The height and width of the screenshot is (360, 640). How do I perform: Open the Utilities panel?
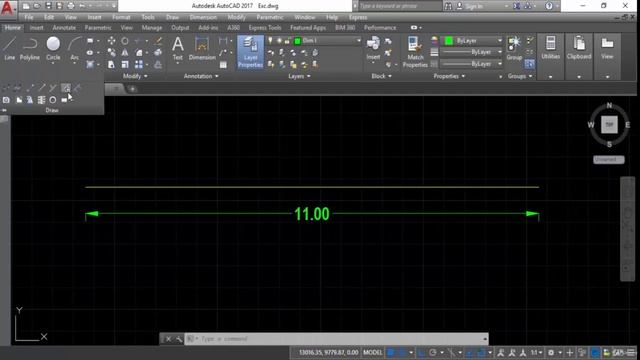550,48
